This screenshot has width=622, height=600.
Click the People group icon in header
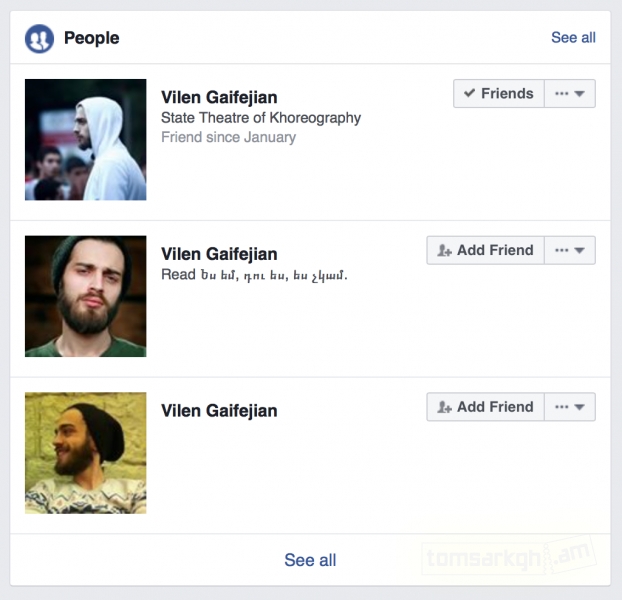(39, 38)
